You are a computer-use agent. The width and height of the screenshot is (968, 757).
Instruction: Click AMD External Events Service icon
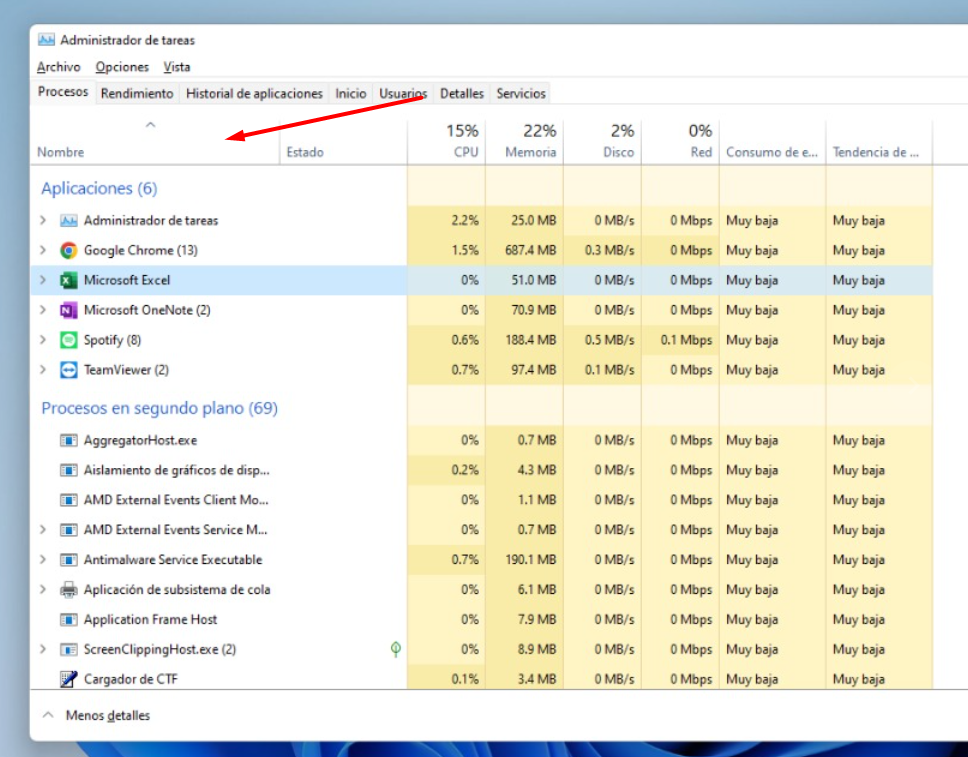click(69, 530)
